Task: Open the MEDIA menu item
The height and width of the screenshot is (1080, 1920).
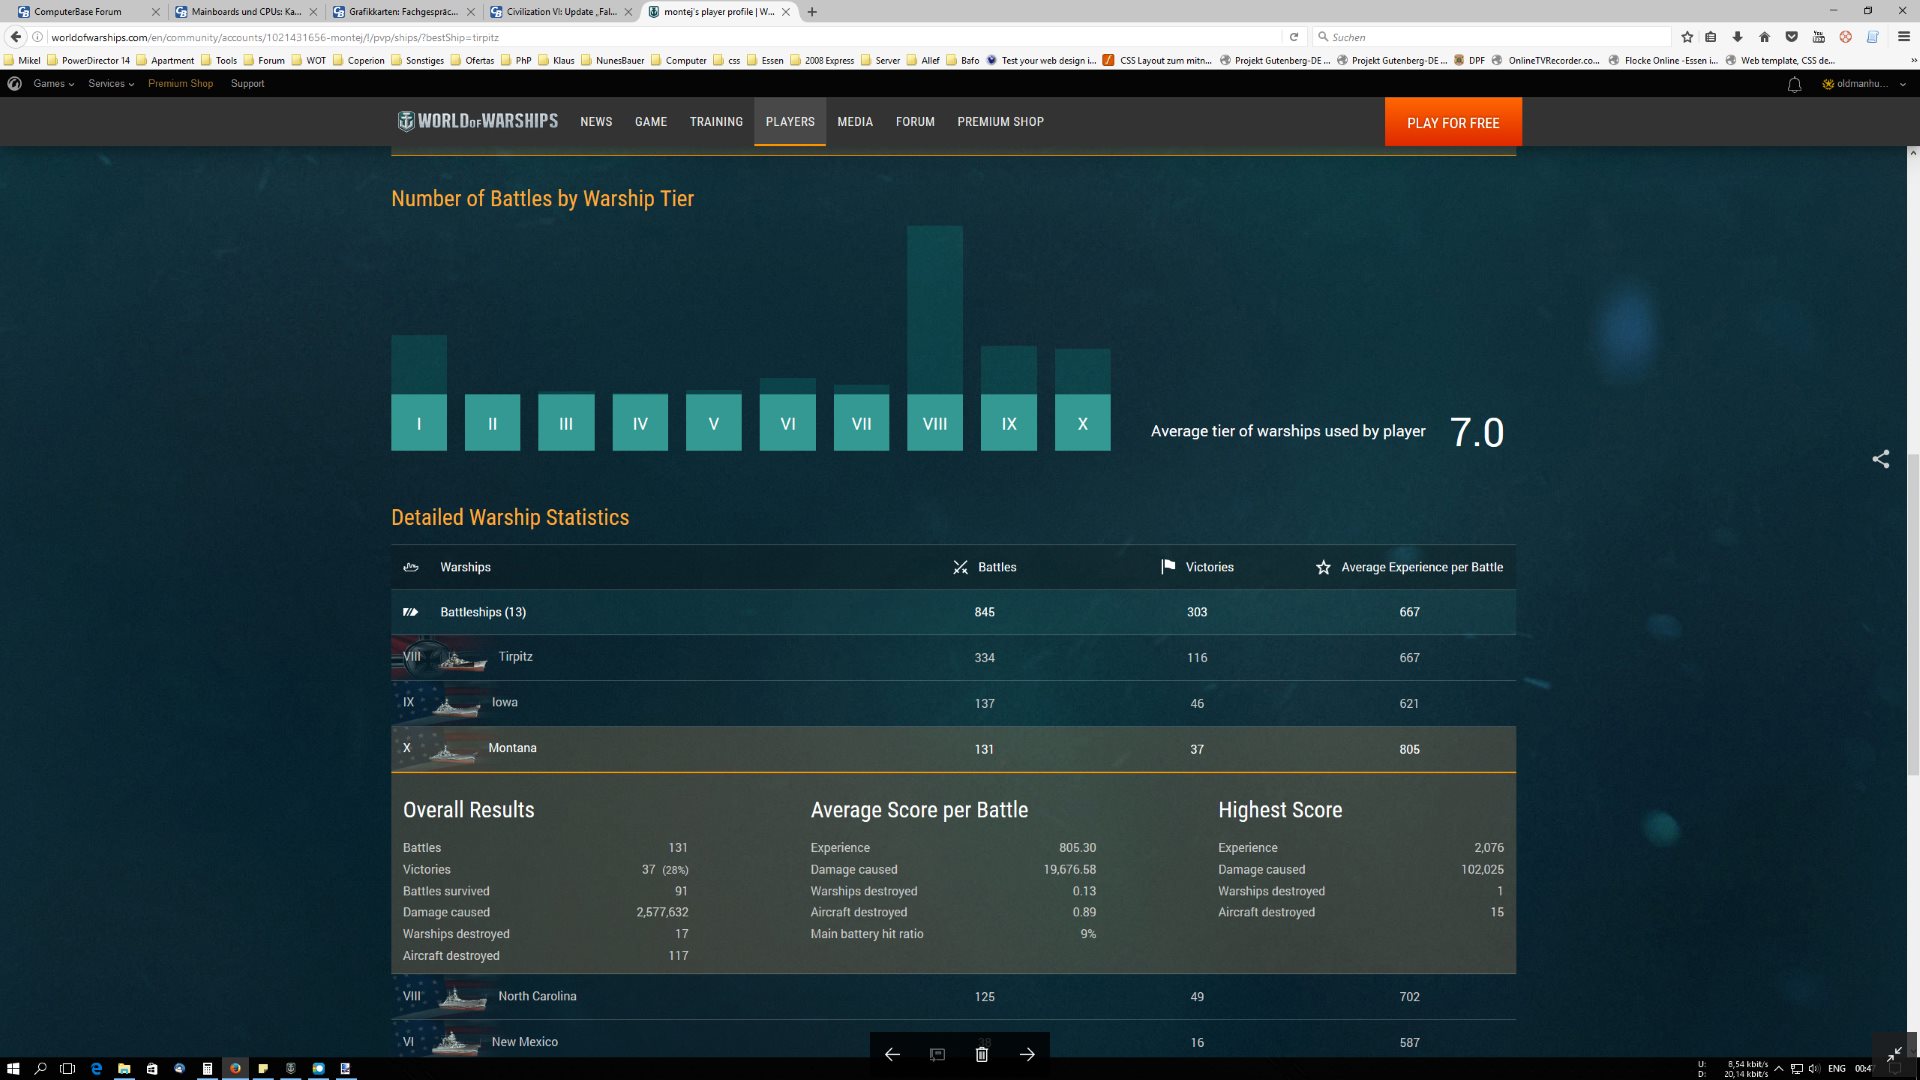Action: click(x=855, y=122)
